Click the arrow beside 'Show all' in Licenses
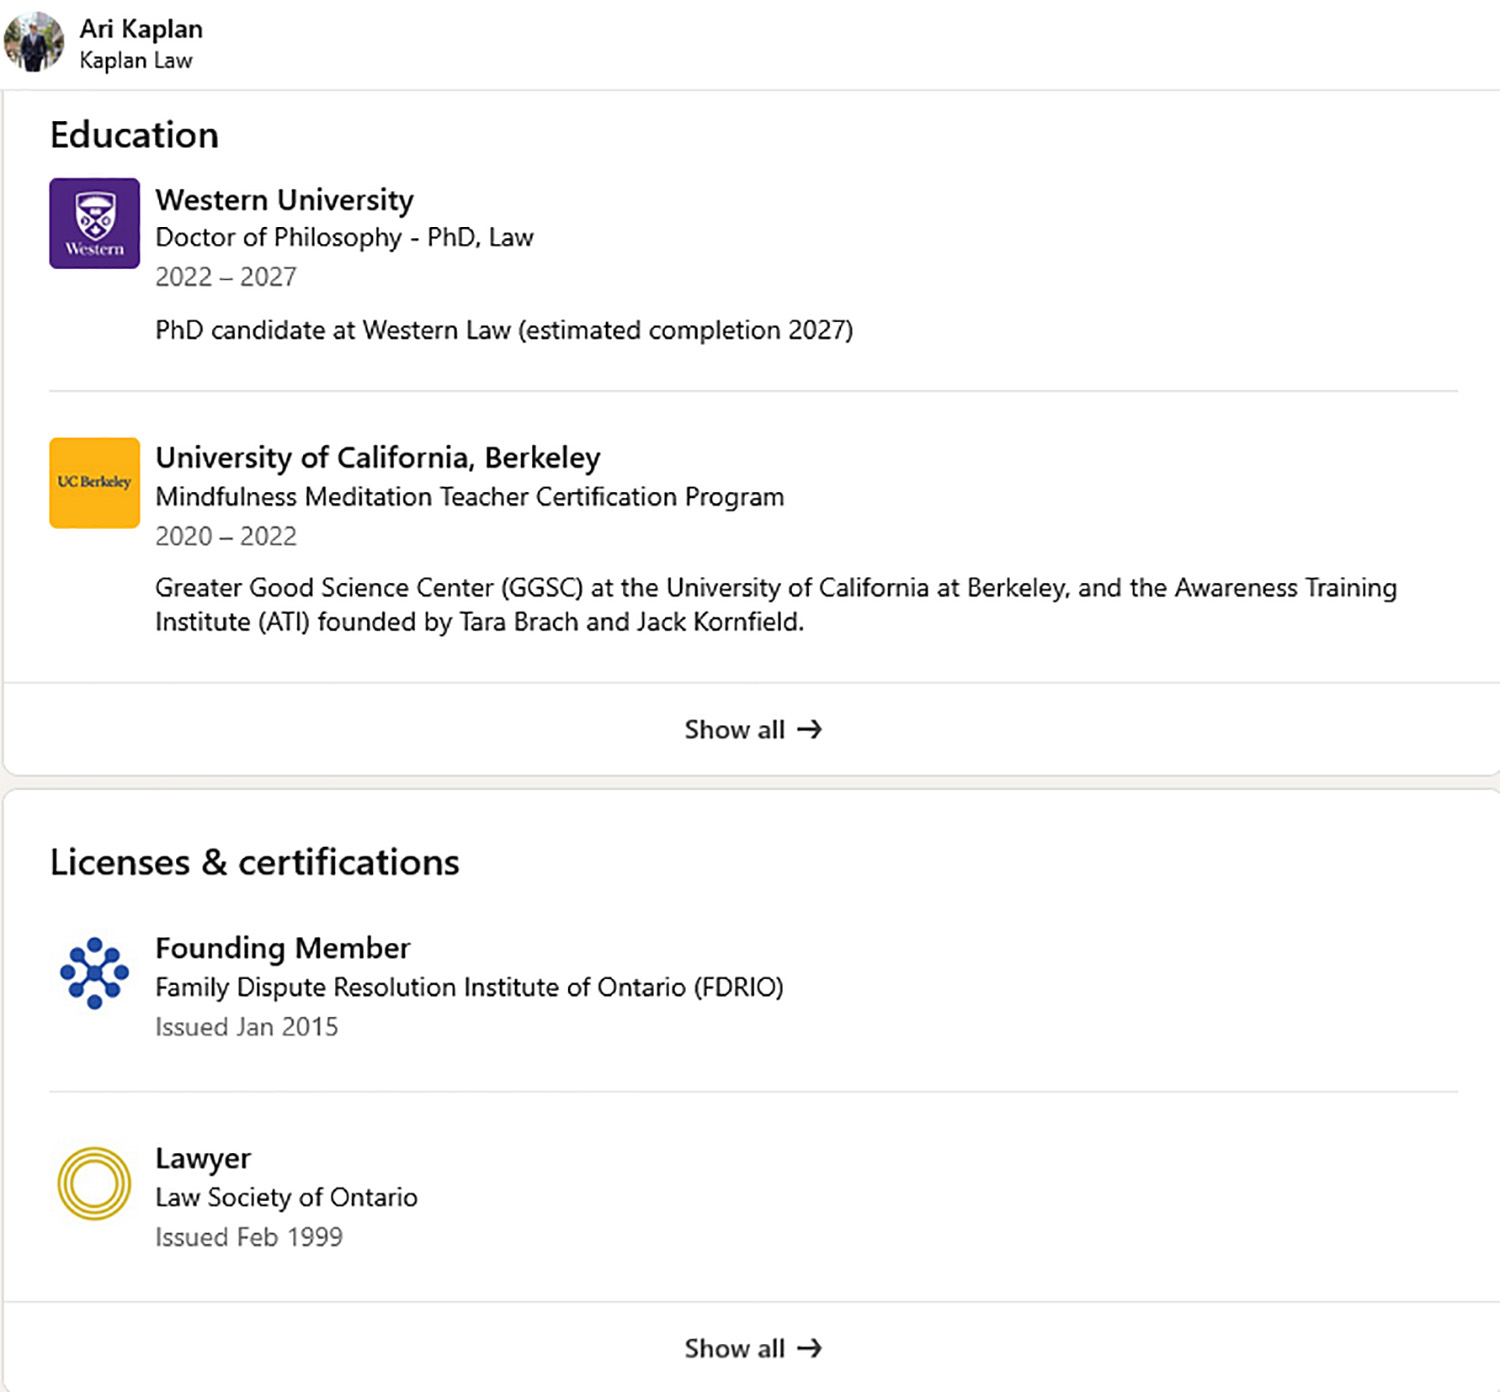The width and height of the screenshot is (1500, 1392). [808, 1348]
